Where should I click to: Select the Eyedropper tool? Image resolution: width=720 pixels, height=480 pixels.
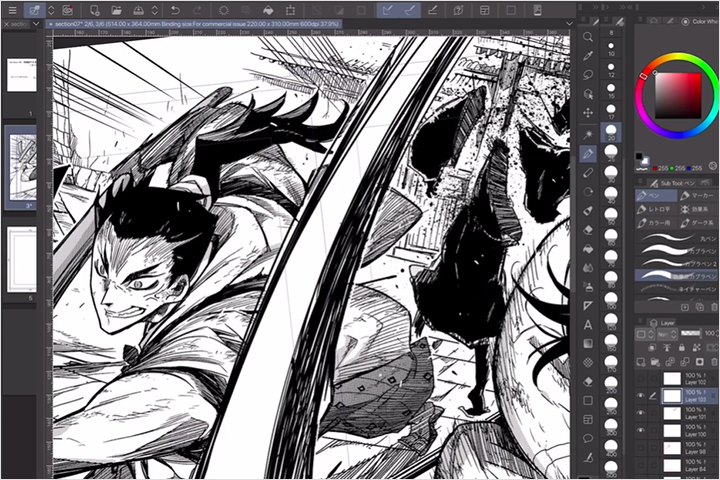tap(588, 56)
